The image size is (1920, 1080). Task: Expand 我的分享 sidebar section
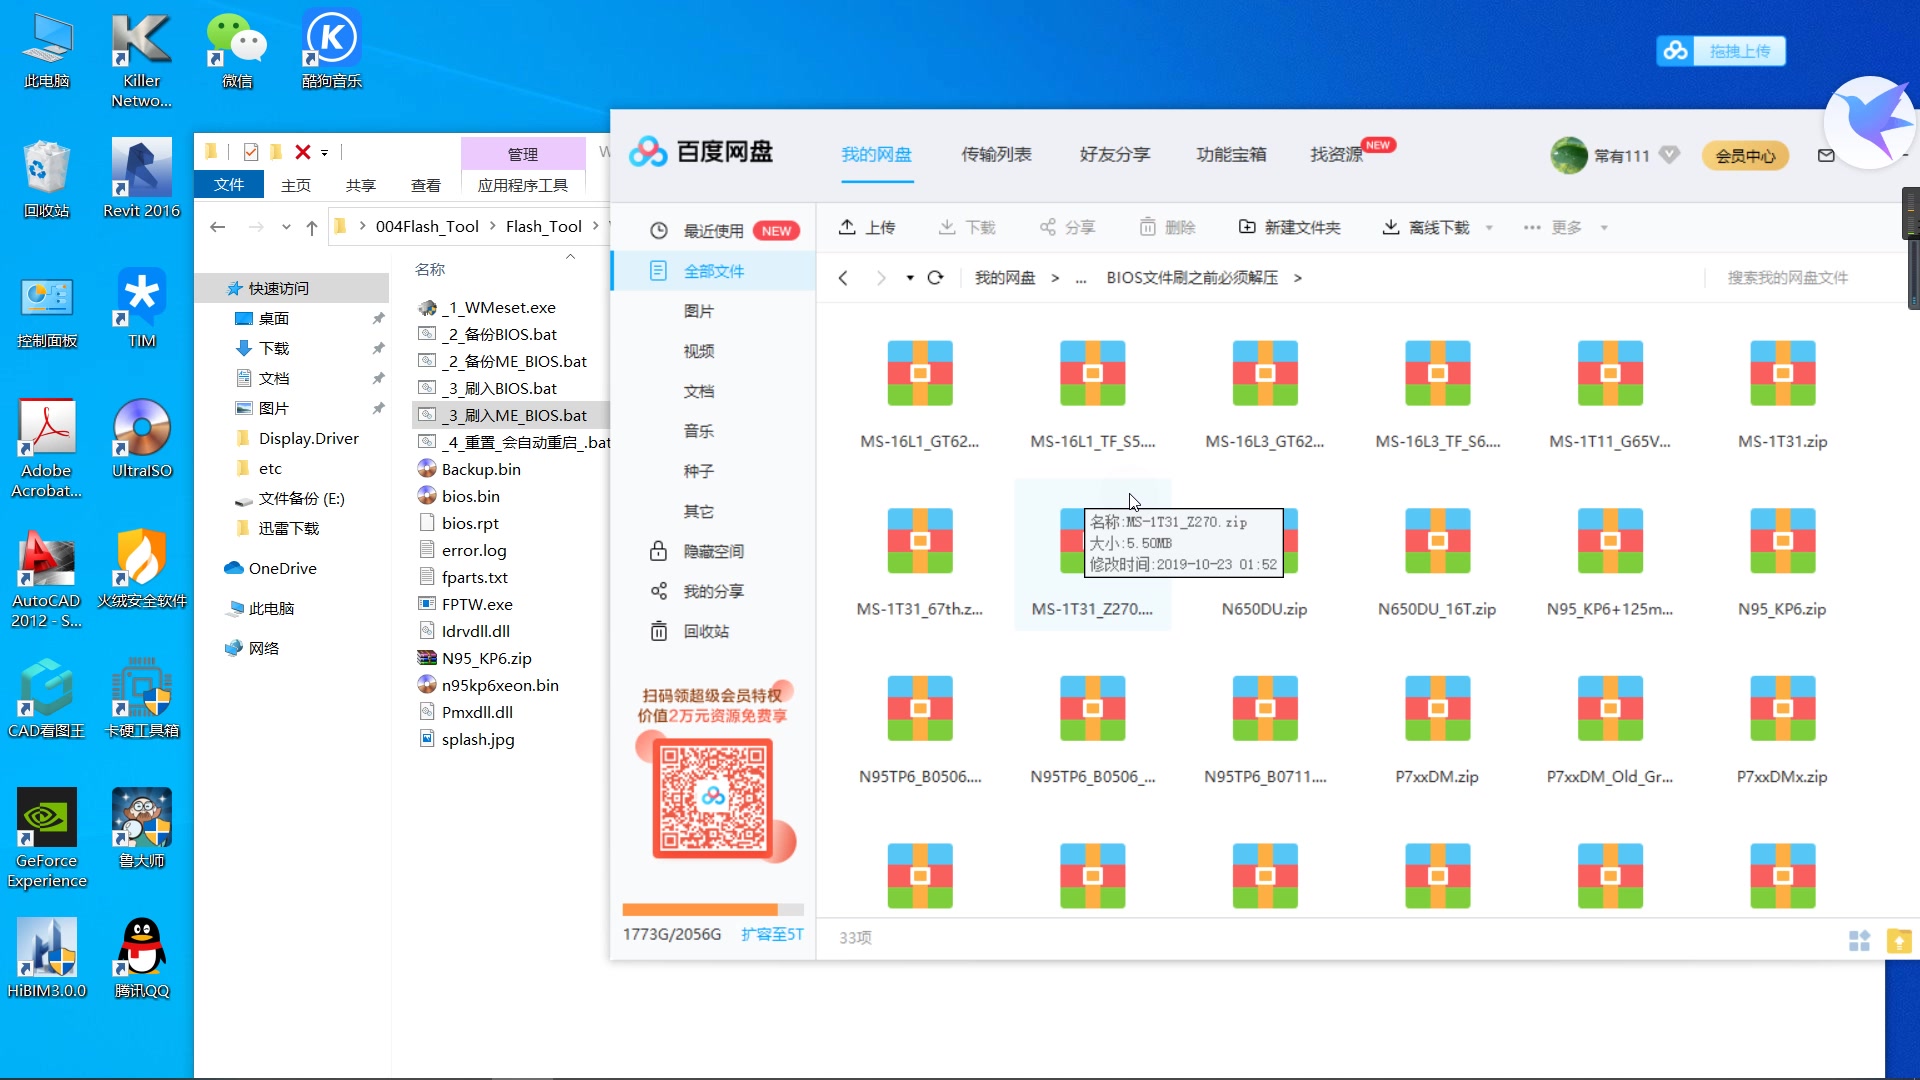(713, 591)
